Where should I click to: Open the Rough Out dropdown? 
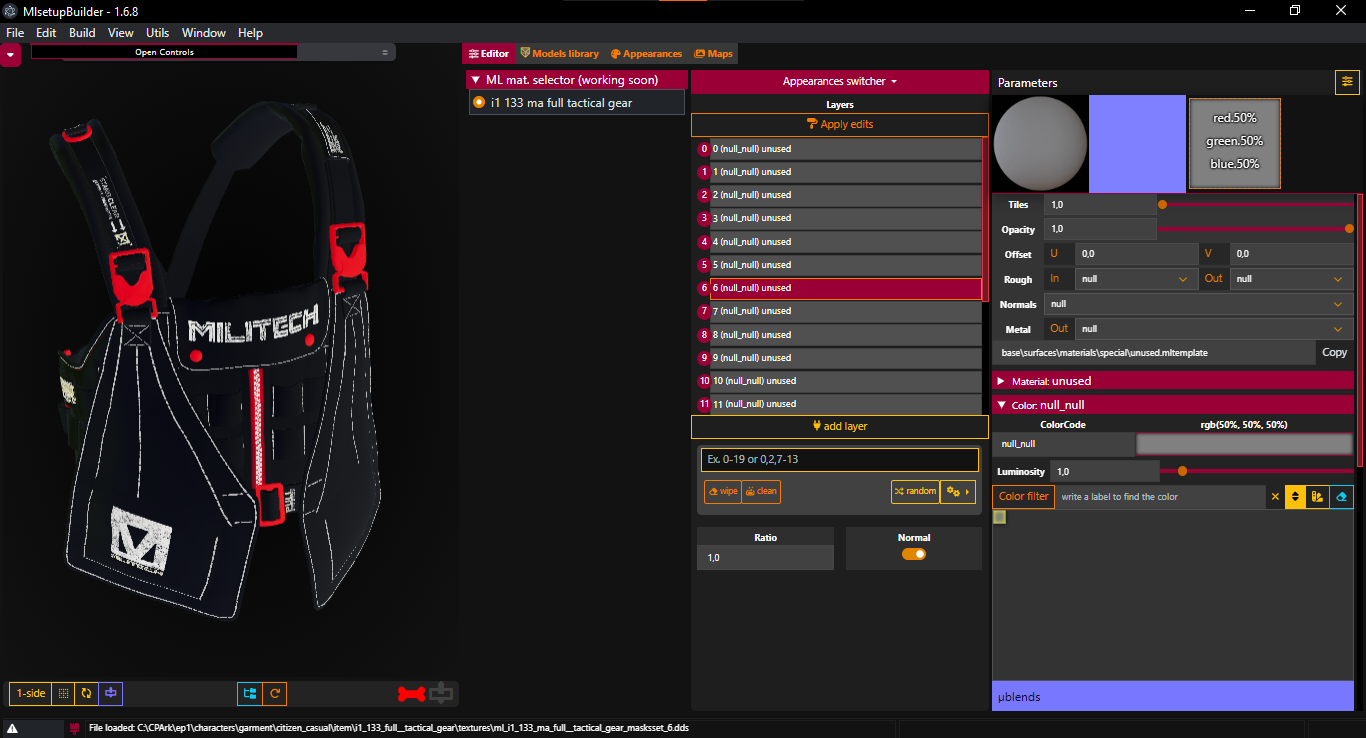coord(1291,279)
